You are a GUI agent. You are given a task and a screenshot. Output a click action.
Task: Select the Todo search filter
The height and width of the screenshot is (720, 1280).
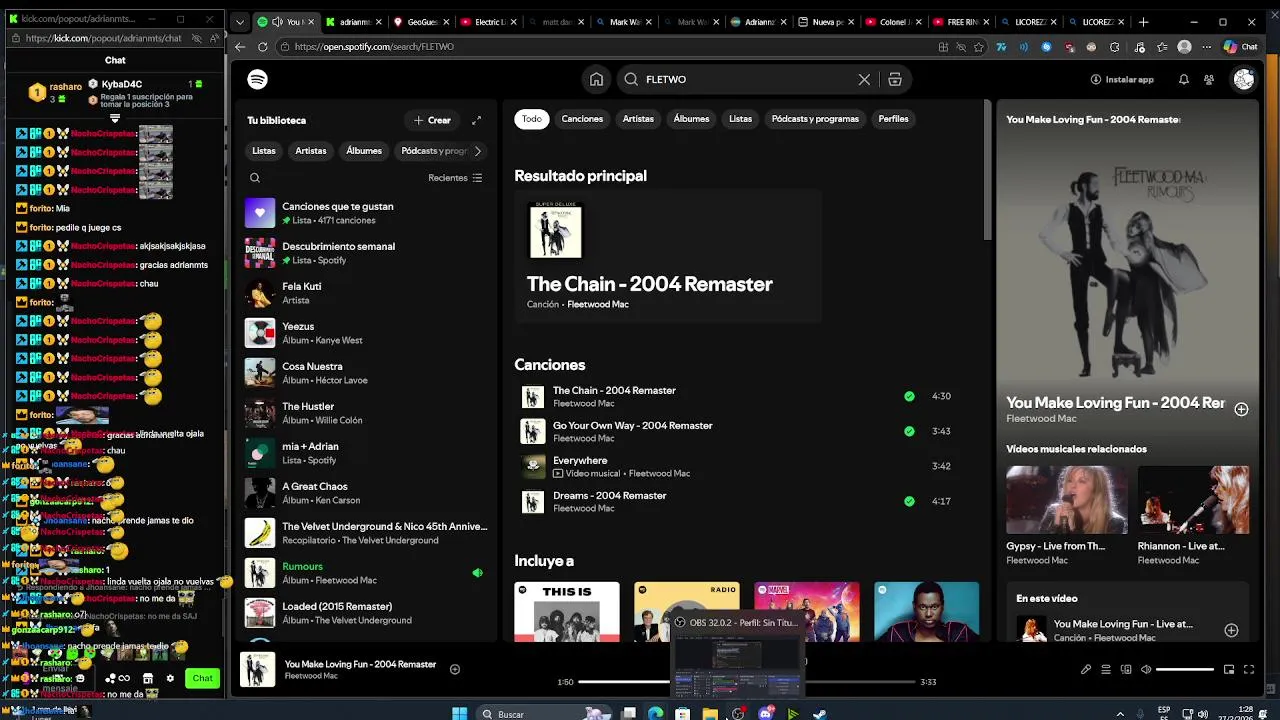point(532,119)
